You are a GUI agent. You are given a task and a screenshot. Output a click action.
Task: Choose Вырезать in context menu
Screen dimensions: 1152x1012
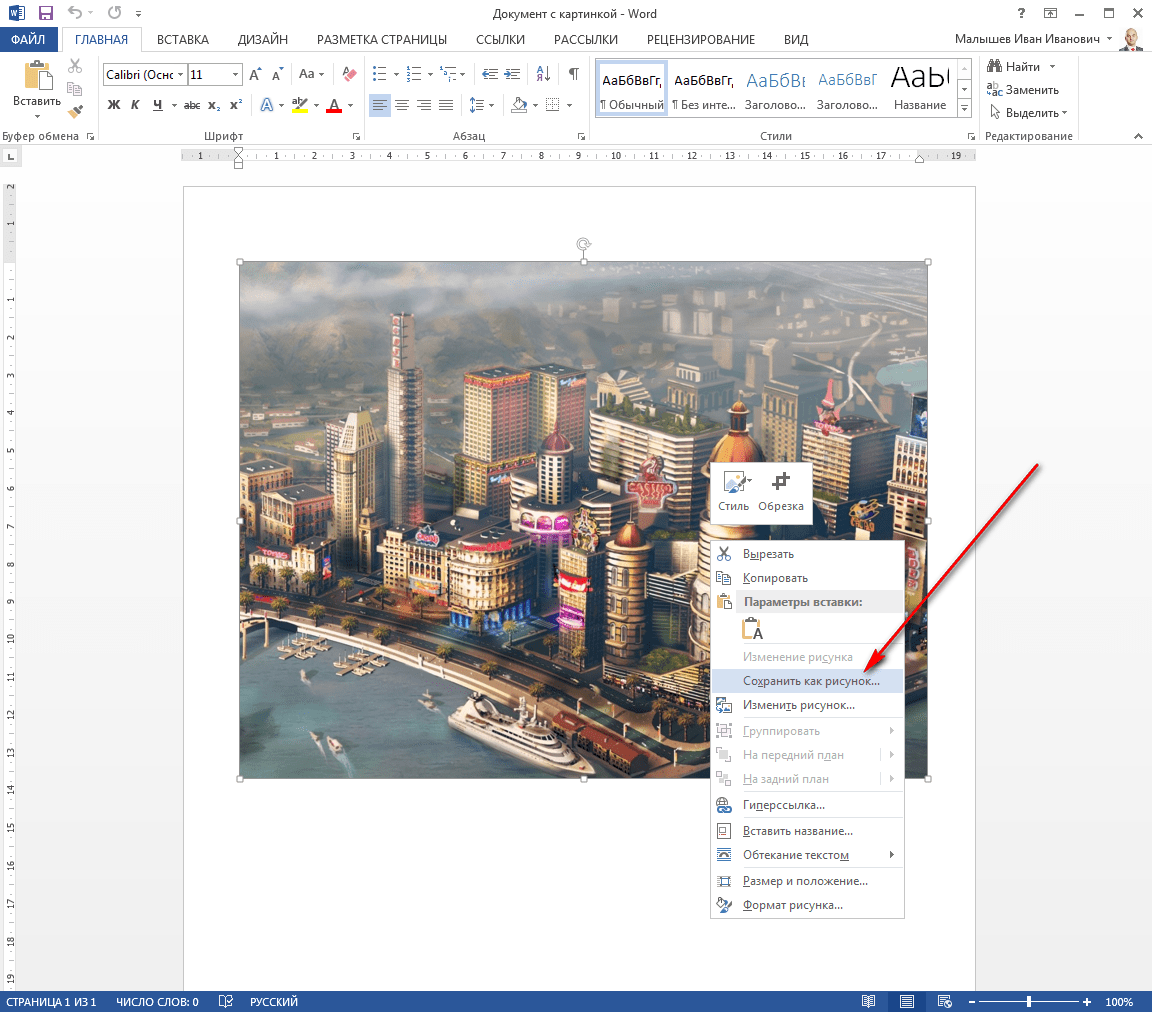pos(807,554)
